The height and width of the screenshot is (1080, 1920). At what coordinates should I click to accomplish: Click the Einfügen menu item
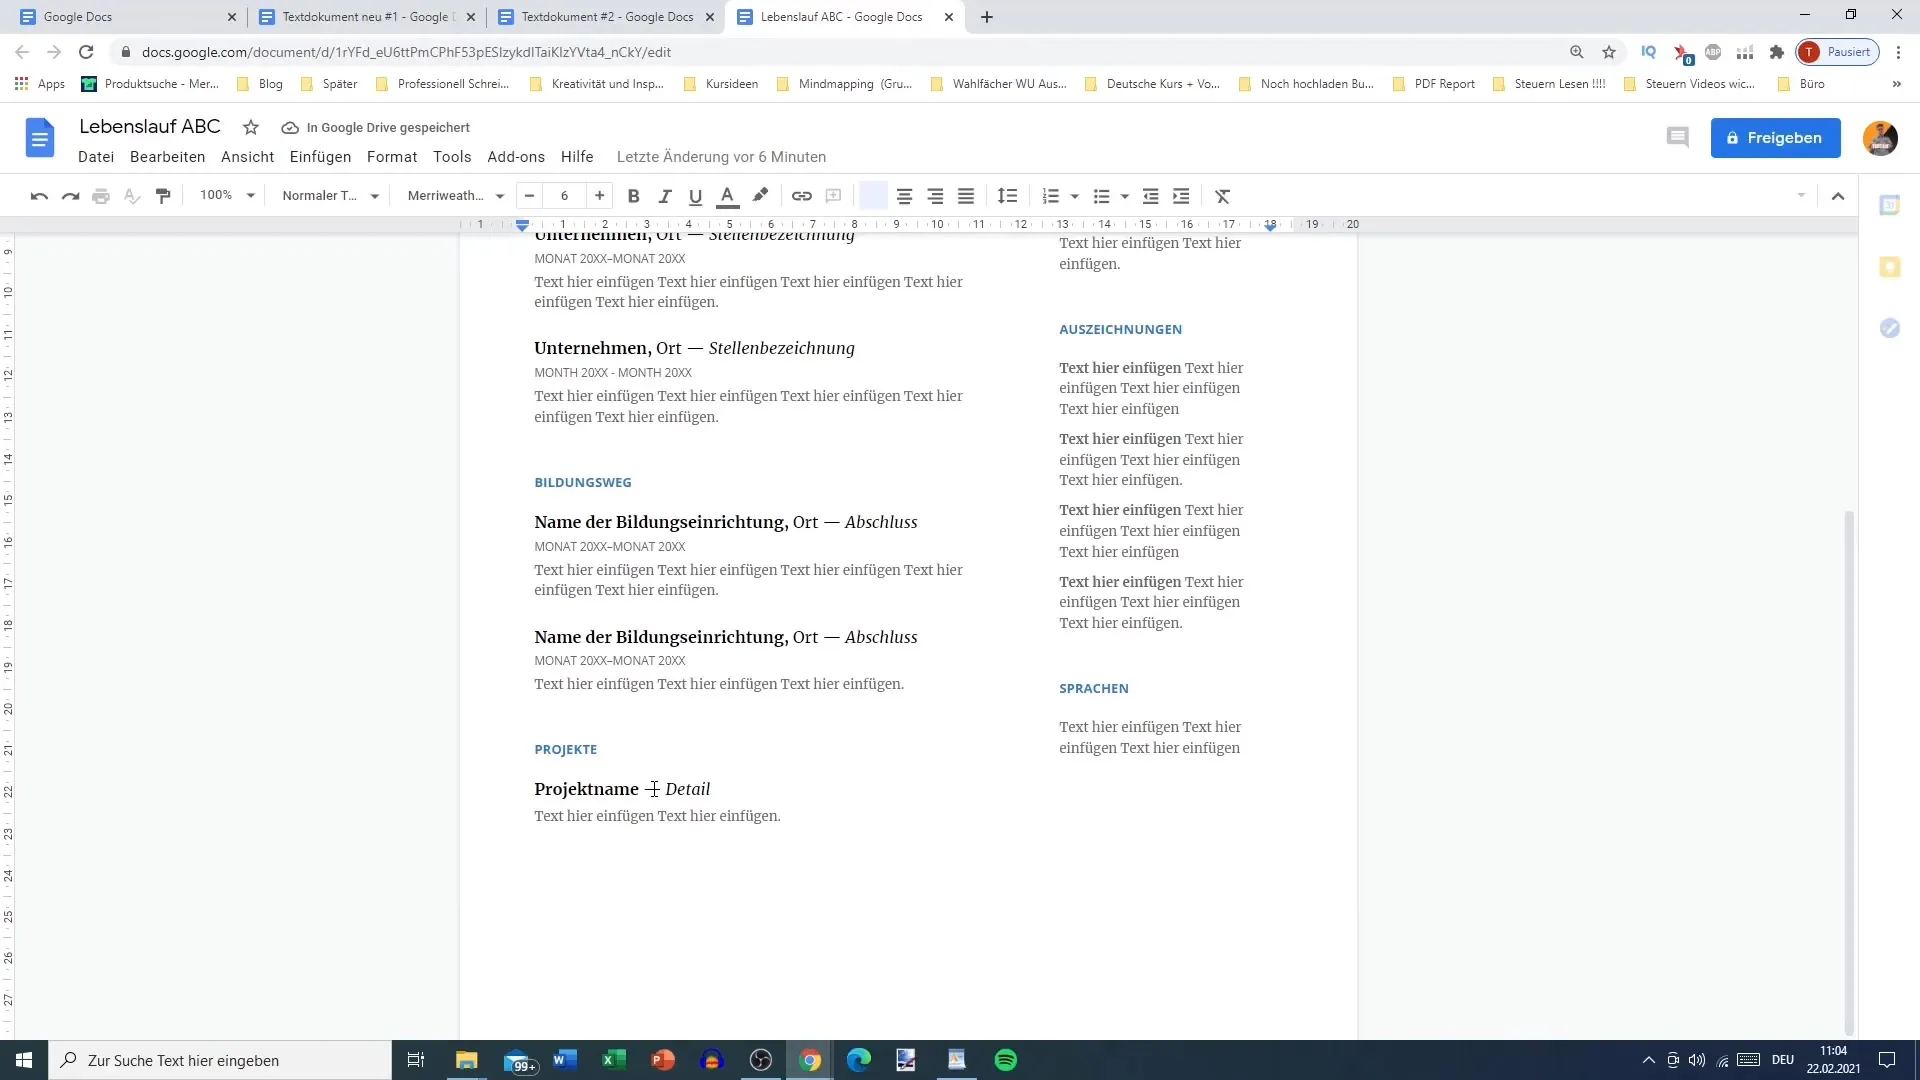tap(319, 157)
